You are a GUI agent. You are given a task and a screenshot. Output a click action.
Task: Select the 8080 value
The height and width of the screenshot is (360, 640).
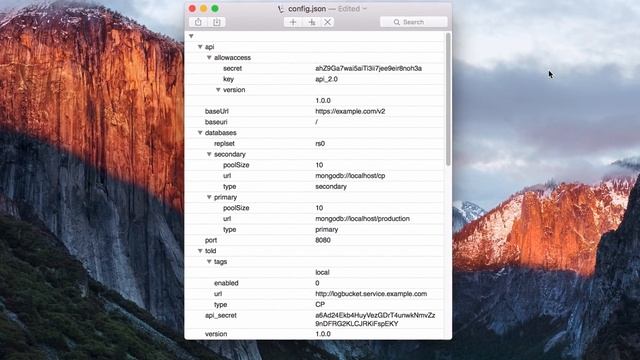pyautogui.click(x=322, y=240)
